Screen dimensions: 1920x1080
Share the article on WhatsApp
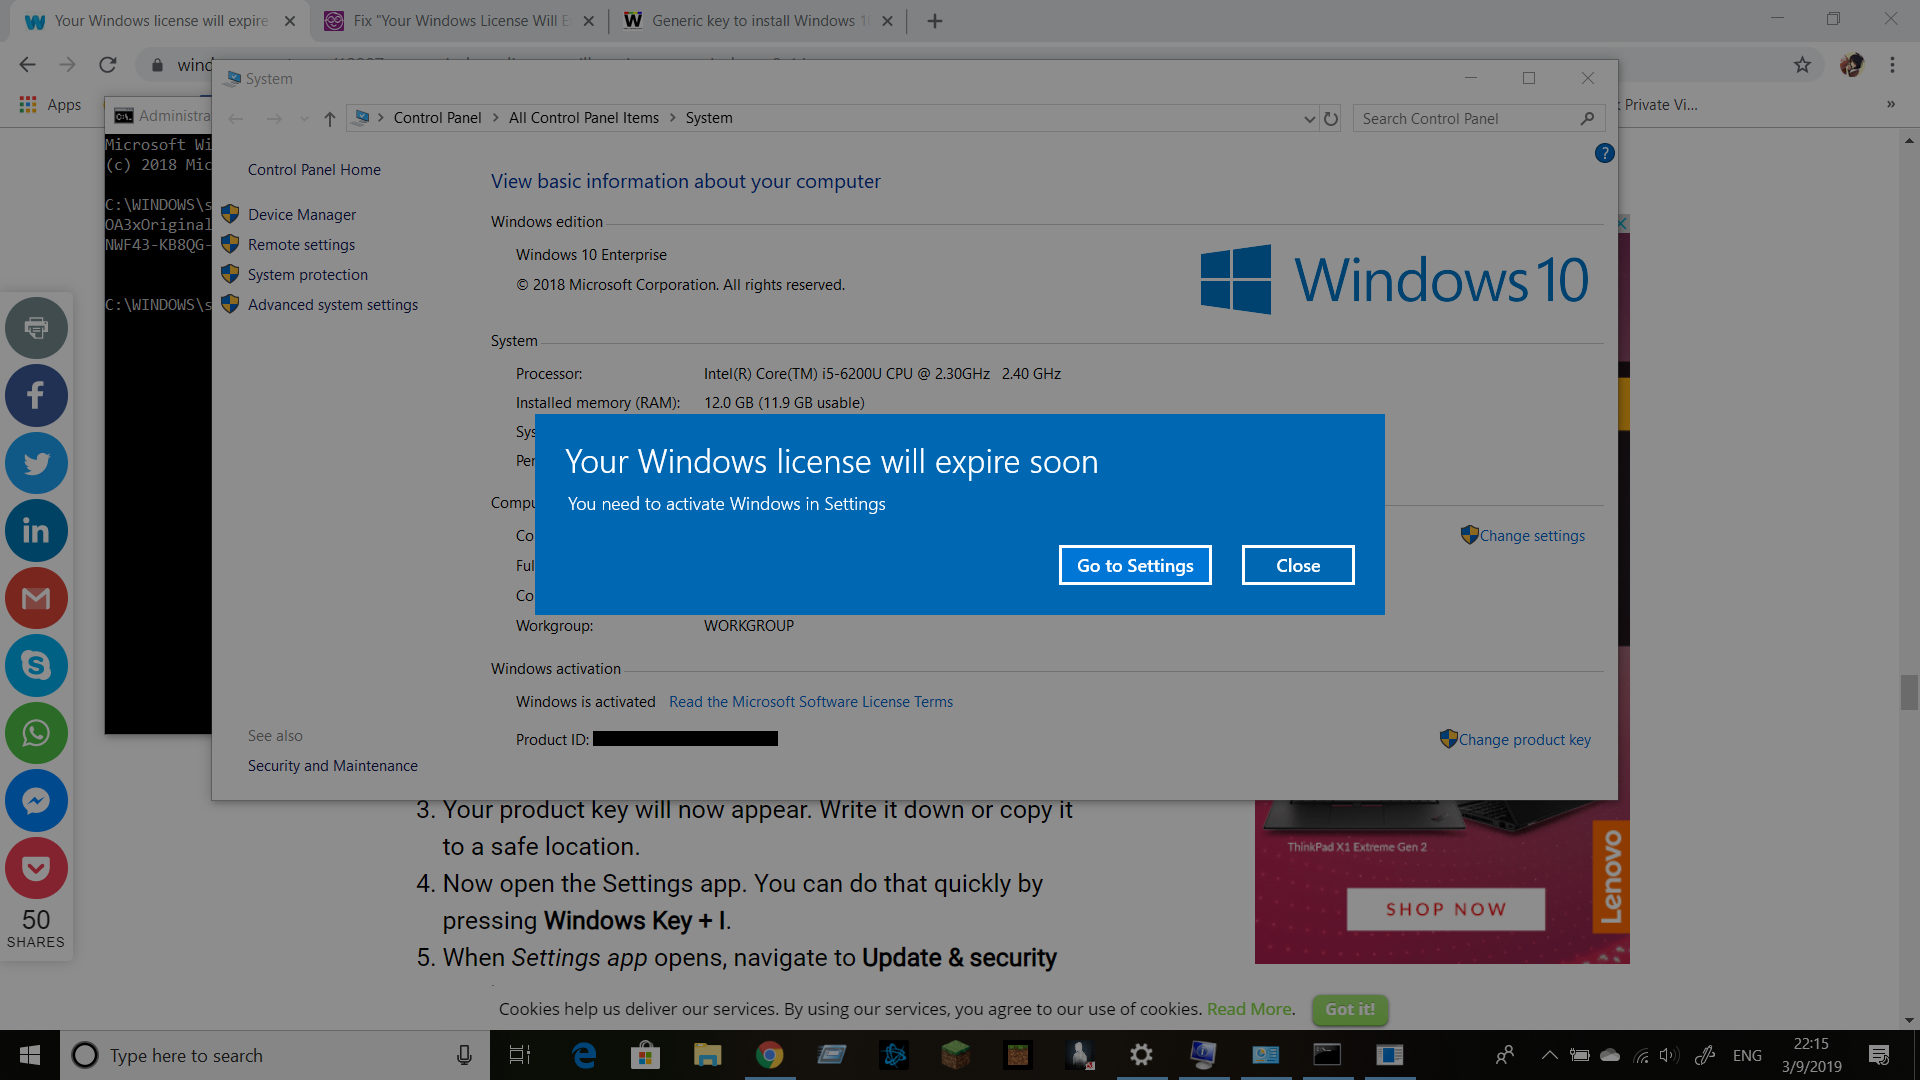click(x=36, y=733)
